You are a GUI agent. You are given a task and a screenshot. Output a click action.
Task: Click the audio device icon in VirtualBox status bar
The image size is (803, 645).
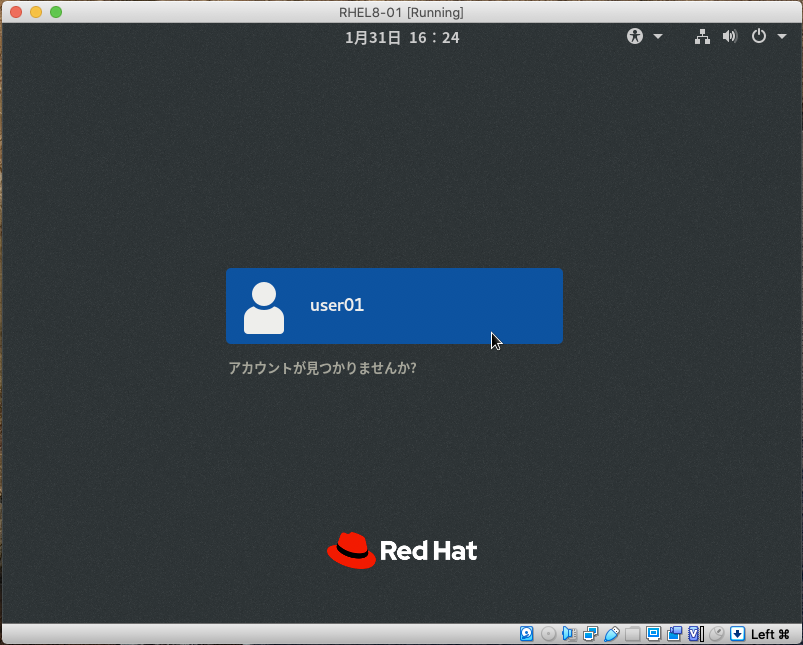click(x=568, y=634)
